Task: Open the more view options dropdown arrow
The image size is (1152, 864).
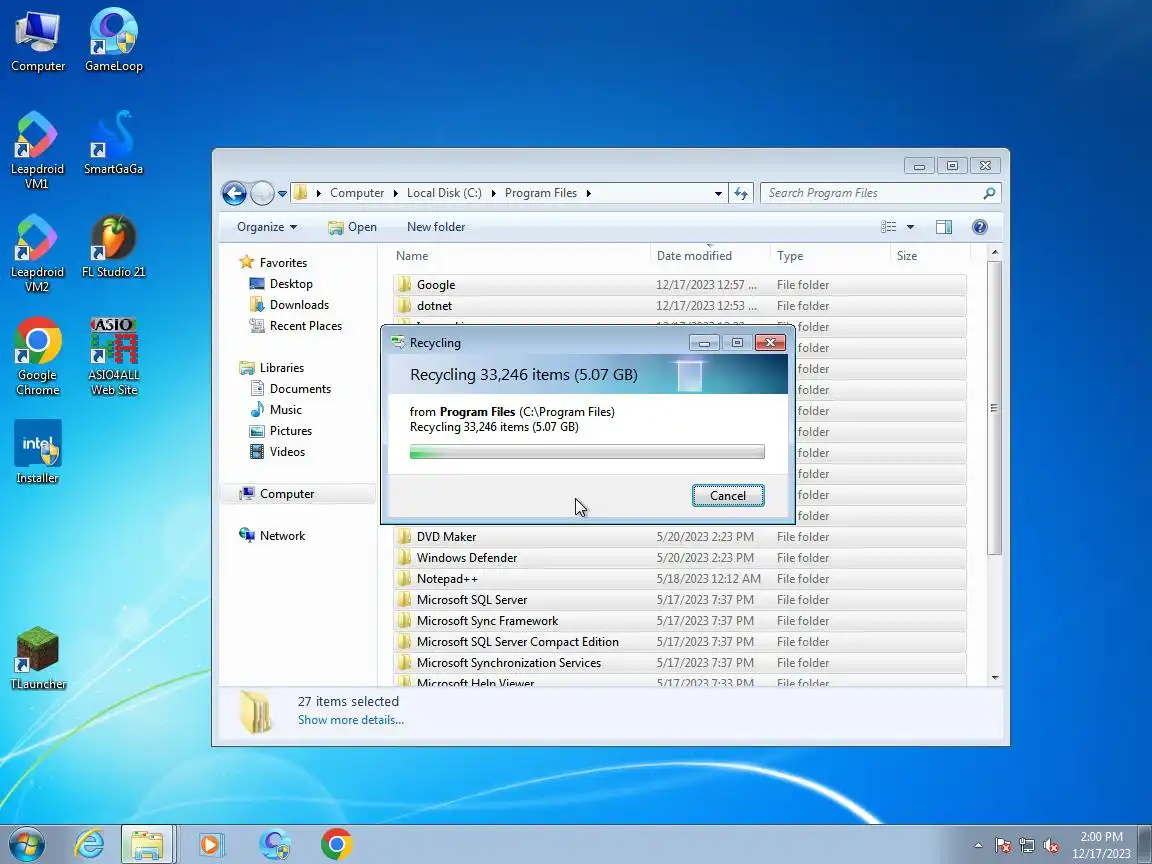Action: point(910,227)
